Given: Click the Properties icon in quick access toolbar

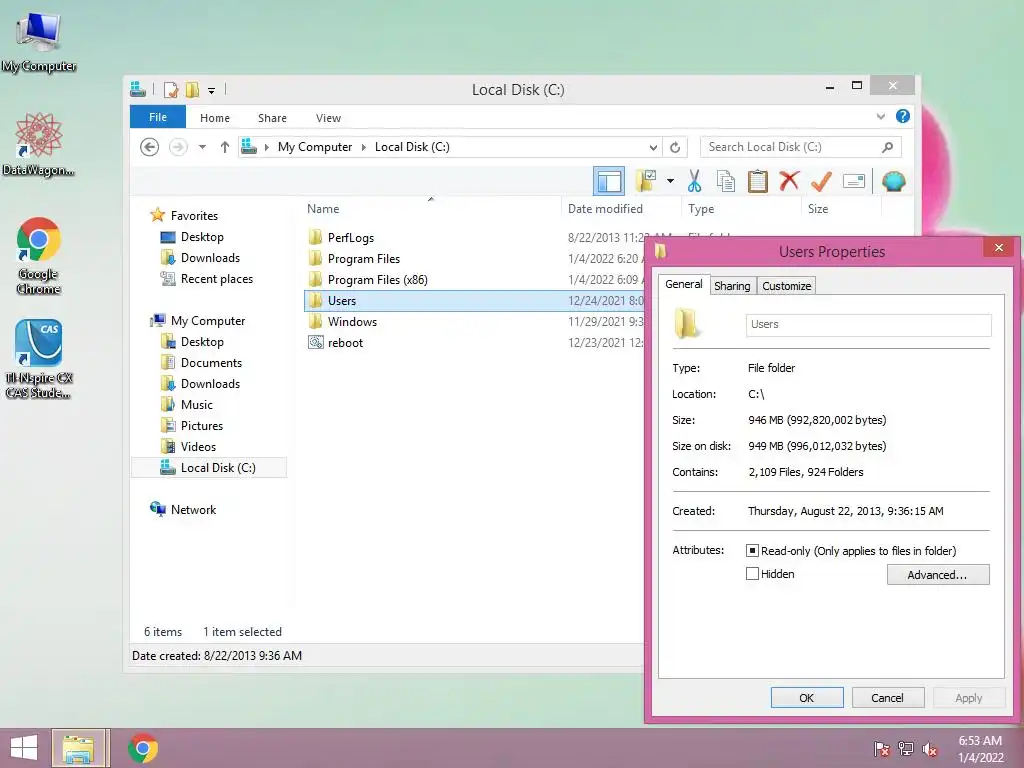Looking at the screenshot, I should click(x=170, y=89).
